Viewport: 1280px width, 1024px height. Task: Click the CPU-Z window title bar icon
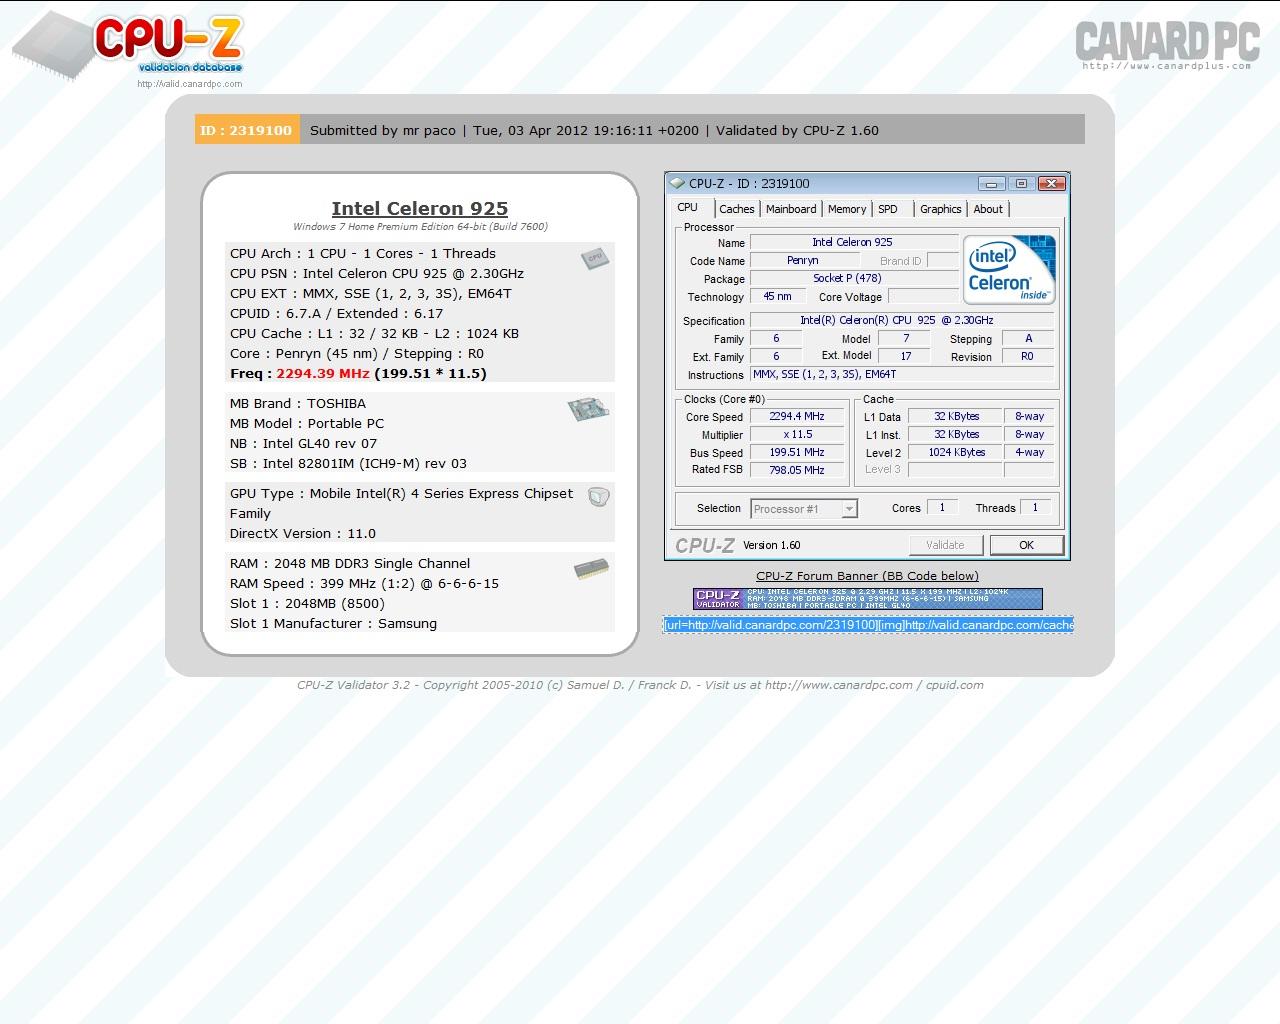(x=677, y=183)
